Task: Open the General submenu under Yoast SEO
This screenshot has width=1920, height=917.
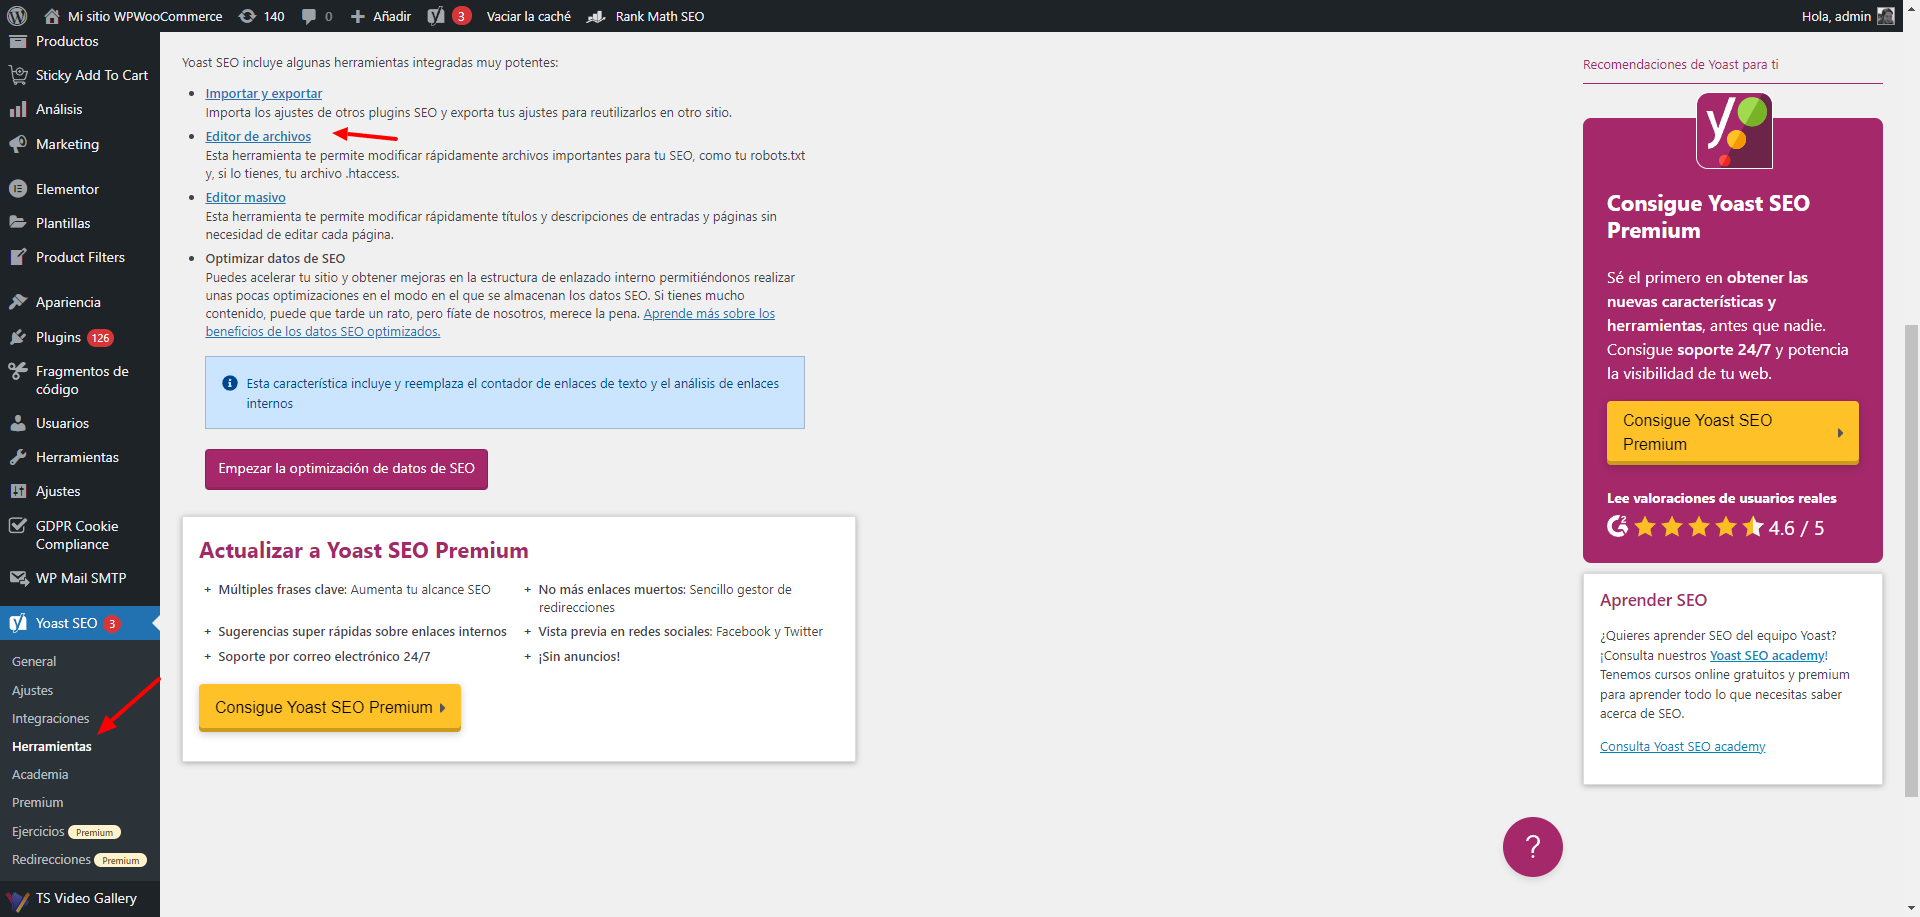Action: [34, 661]
